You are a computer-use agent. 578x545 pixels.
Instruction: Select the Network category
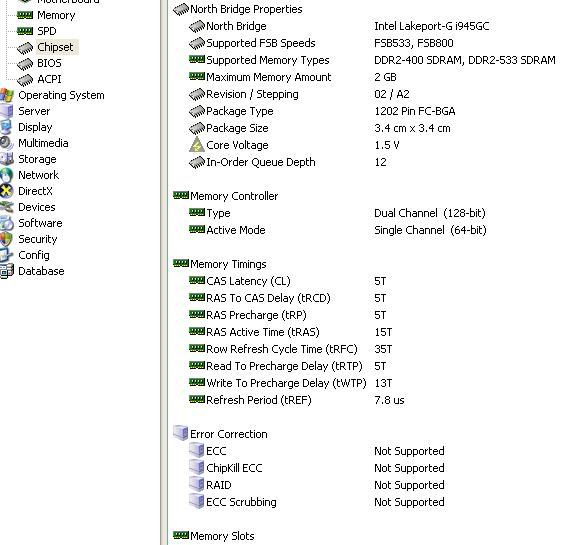click(38, 175)
